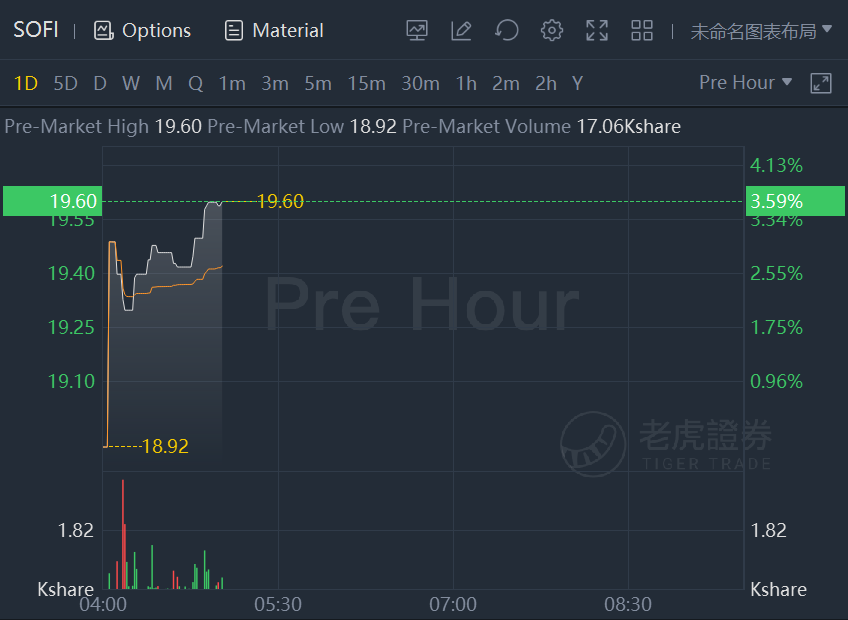
Task: Select the 1D timeframe
Action: (25, 83)
